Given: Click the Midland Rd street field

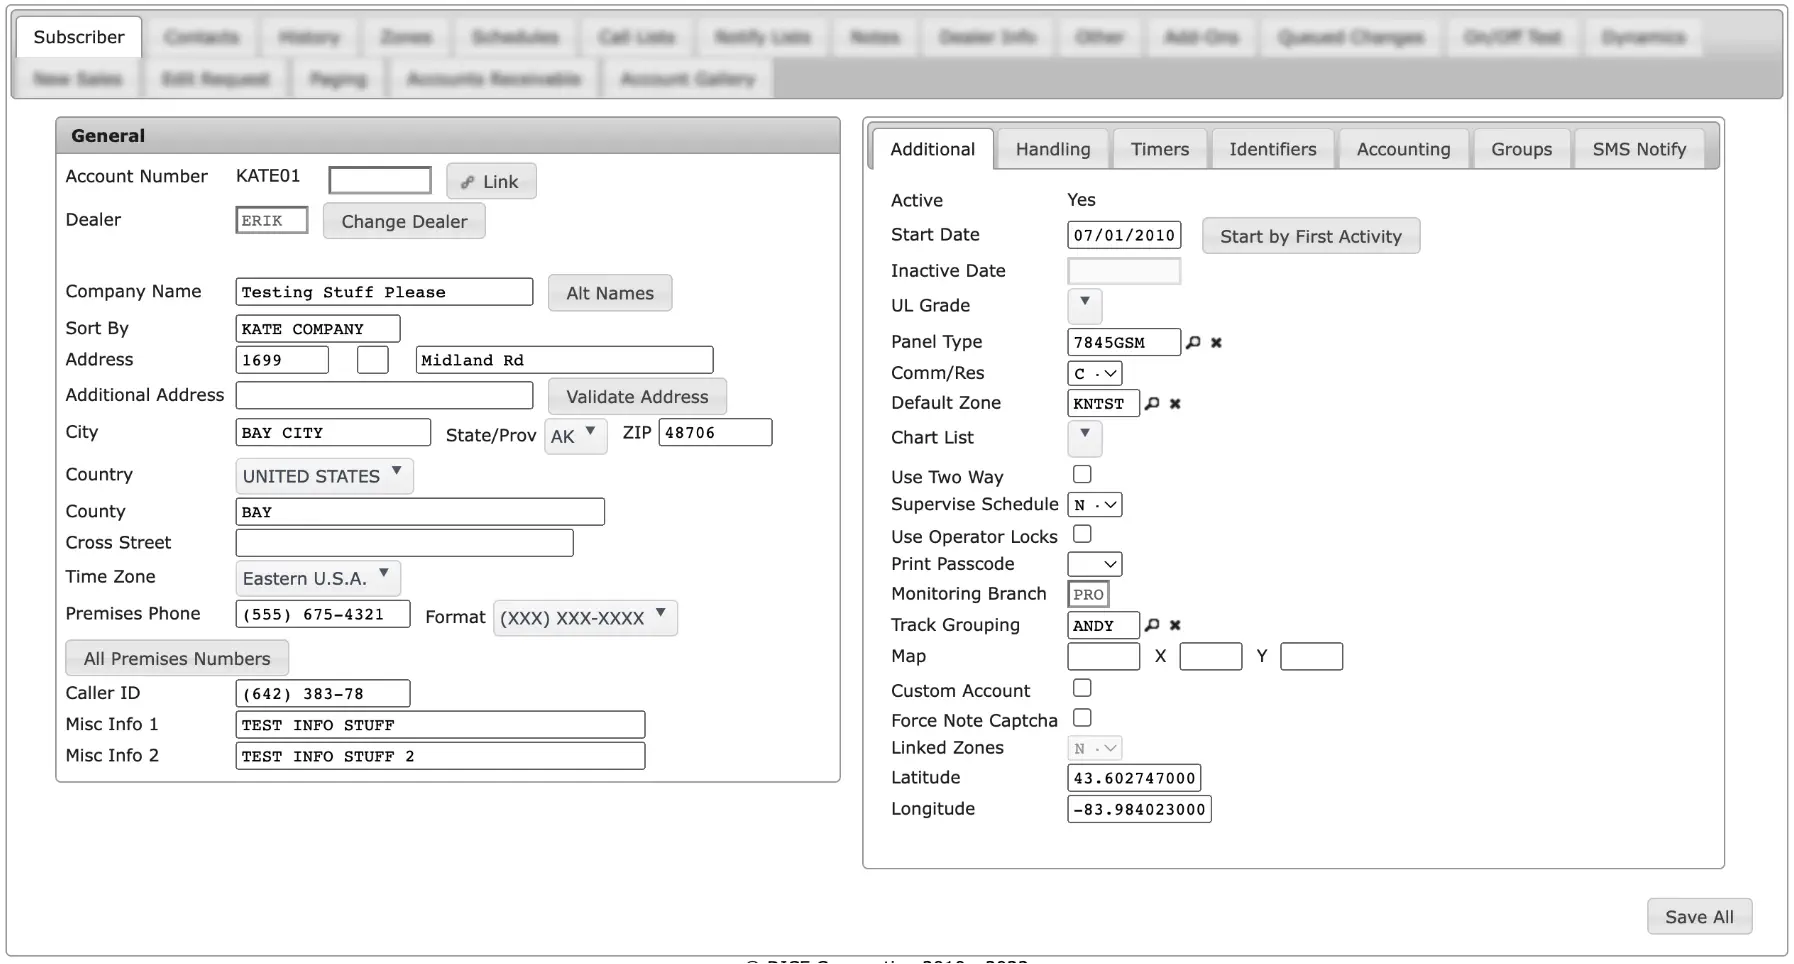Looking at the screenshot, I should pyautogui.click(x=564, y=360).
